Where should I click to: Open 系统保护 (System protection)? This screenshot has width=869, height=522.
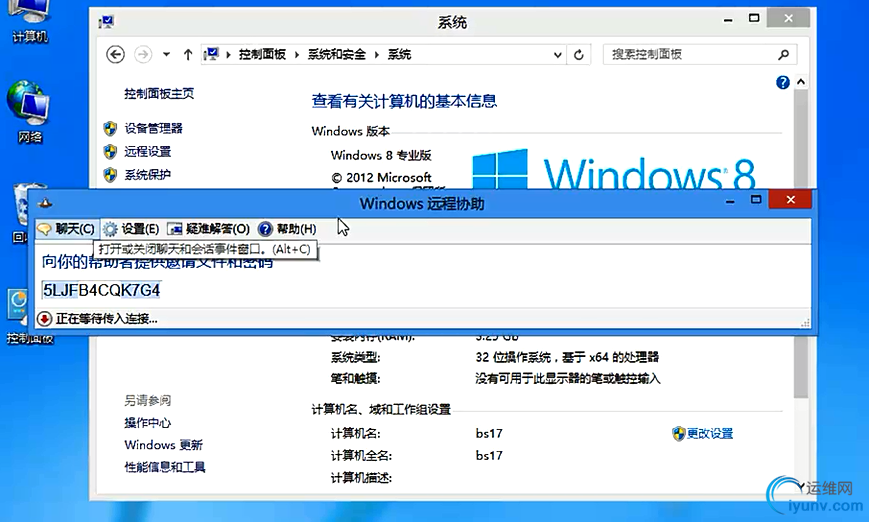pos(147,175)
